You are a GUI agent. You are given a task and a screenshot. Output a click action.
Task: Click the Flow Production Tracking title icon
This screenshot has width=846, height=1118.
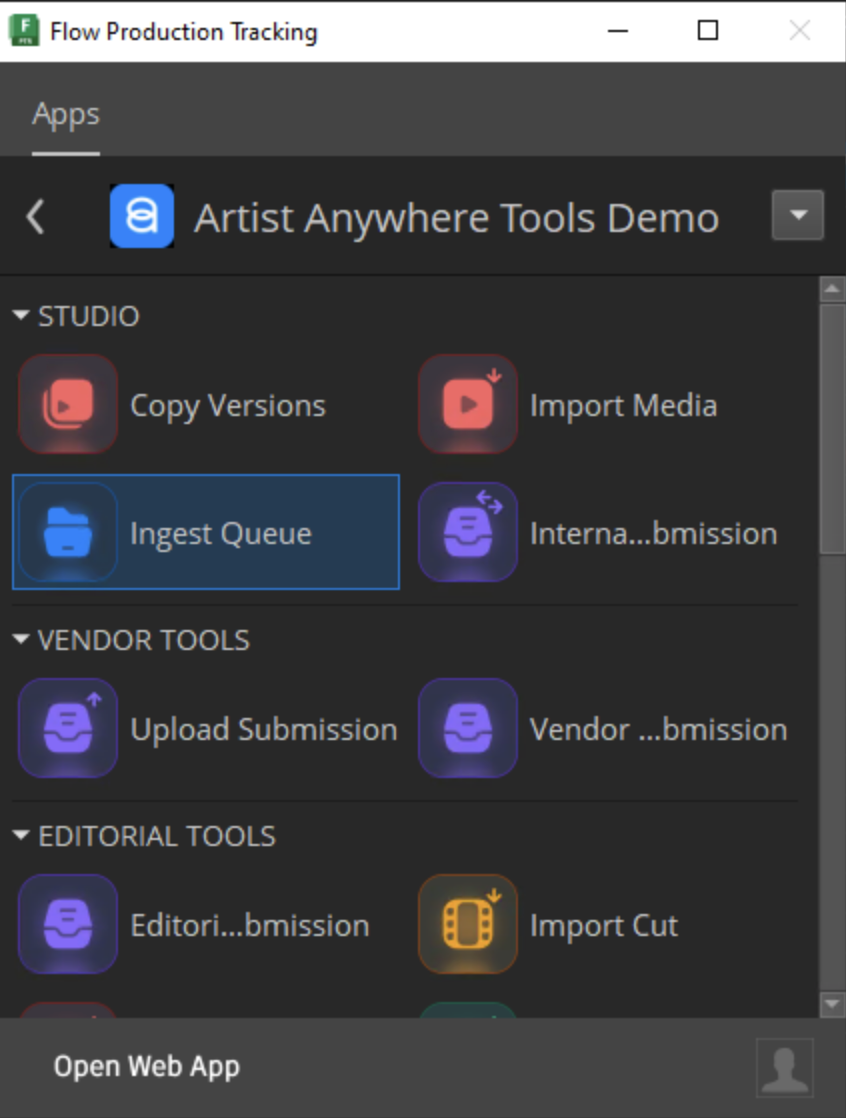pos(24,31)
